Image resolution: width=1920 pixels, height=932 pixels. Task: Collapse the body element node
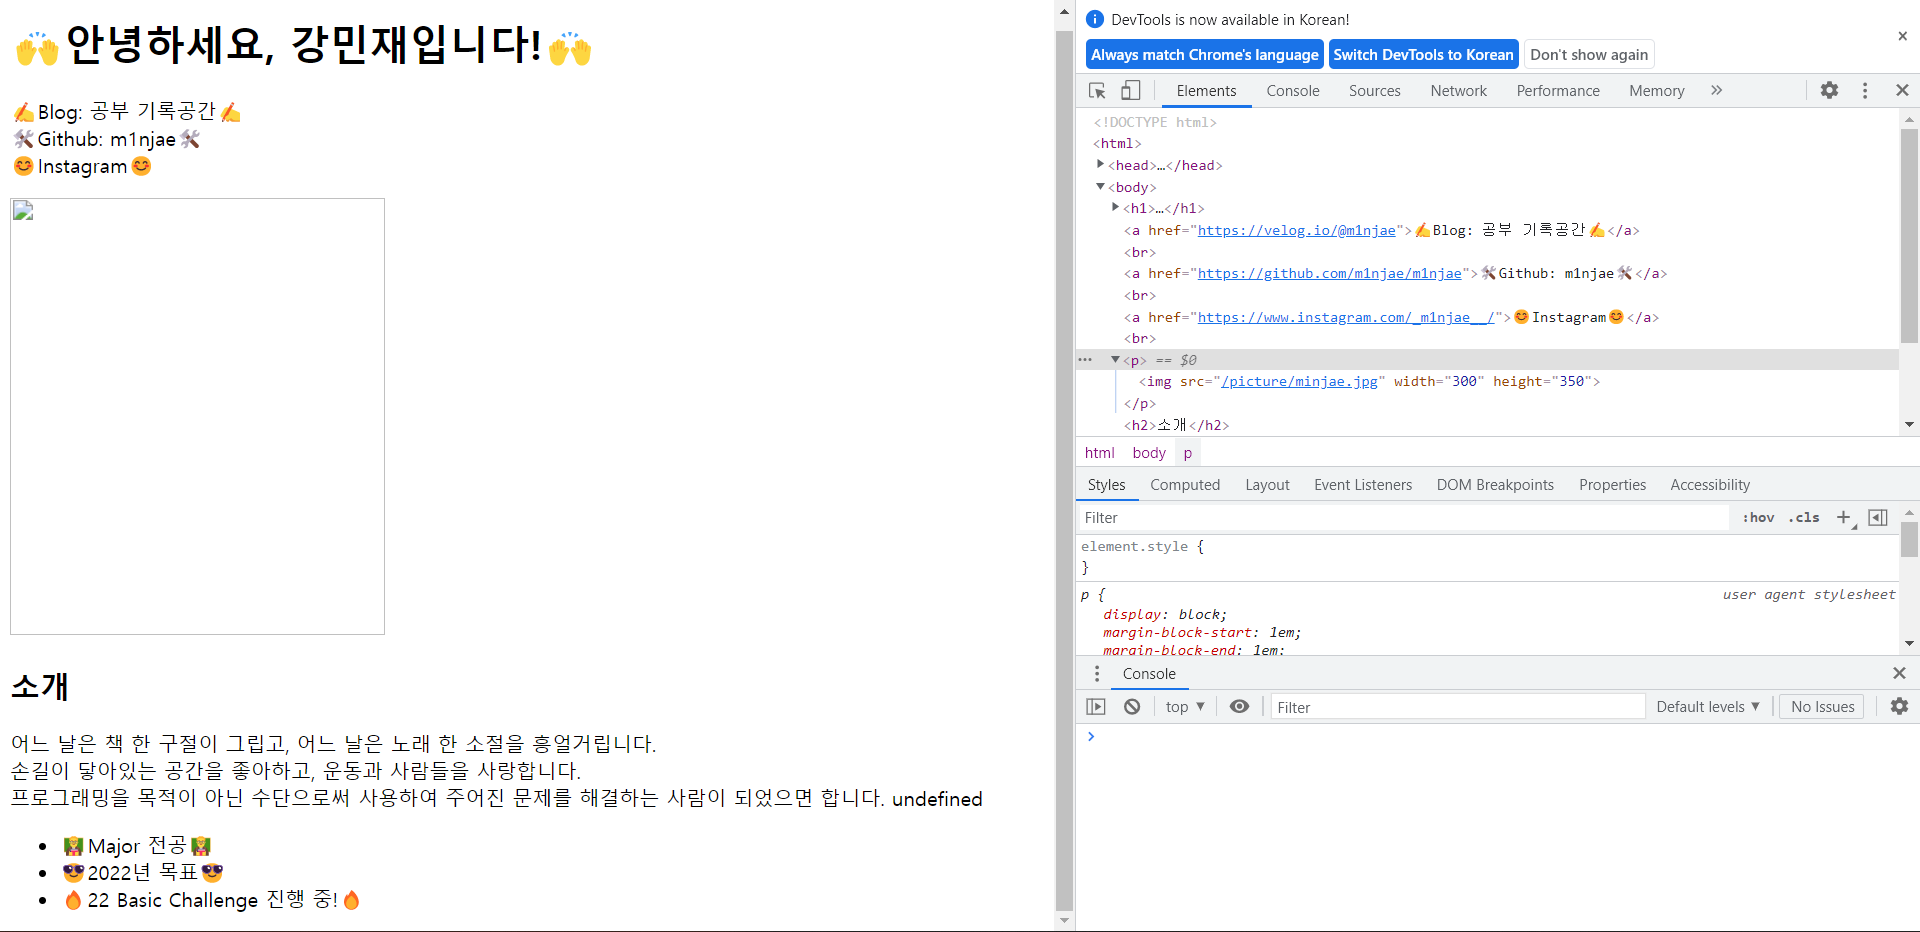coord(1100,187)
